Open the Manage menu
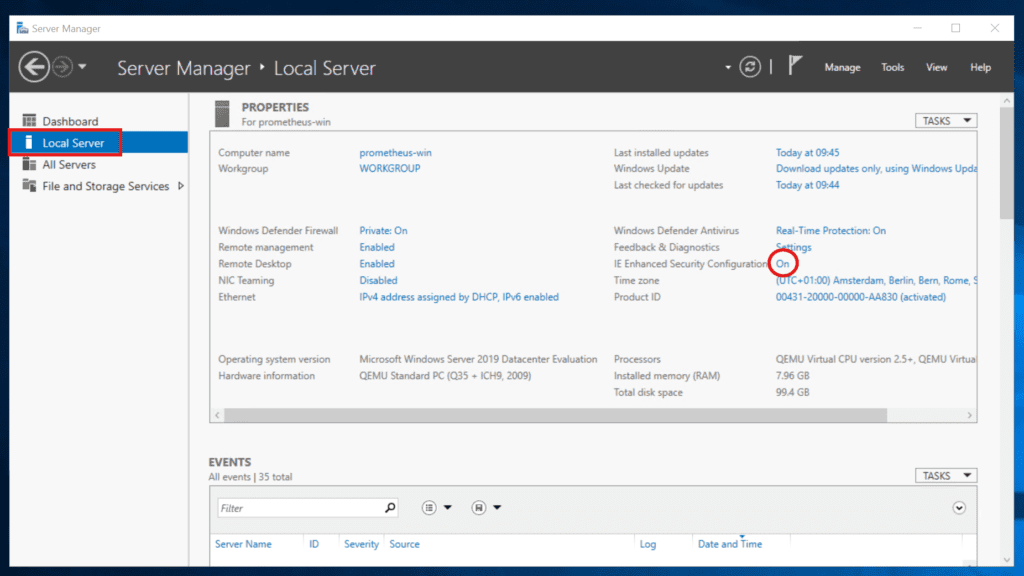The height and width of the screenshot is (576, 1024). (842, 68)
